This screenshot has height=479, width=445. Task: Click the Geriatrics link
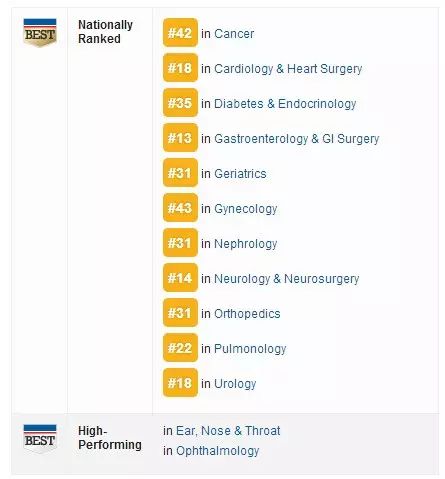[240, 174]
